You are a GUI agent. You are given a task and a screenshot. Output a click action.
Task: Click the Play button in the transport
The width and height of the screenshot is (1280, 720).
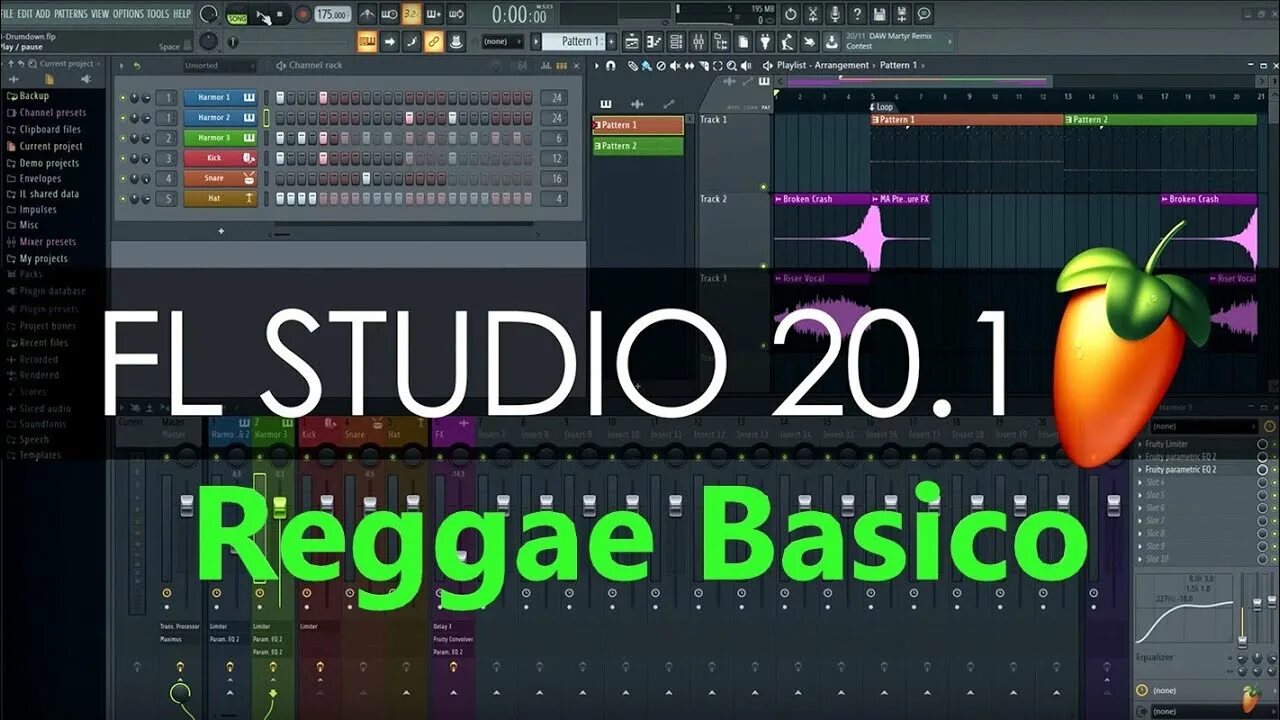pos(261,15)
